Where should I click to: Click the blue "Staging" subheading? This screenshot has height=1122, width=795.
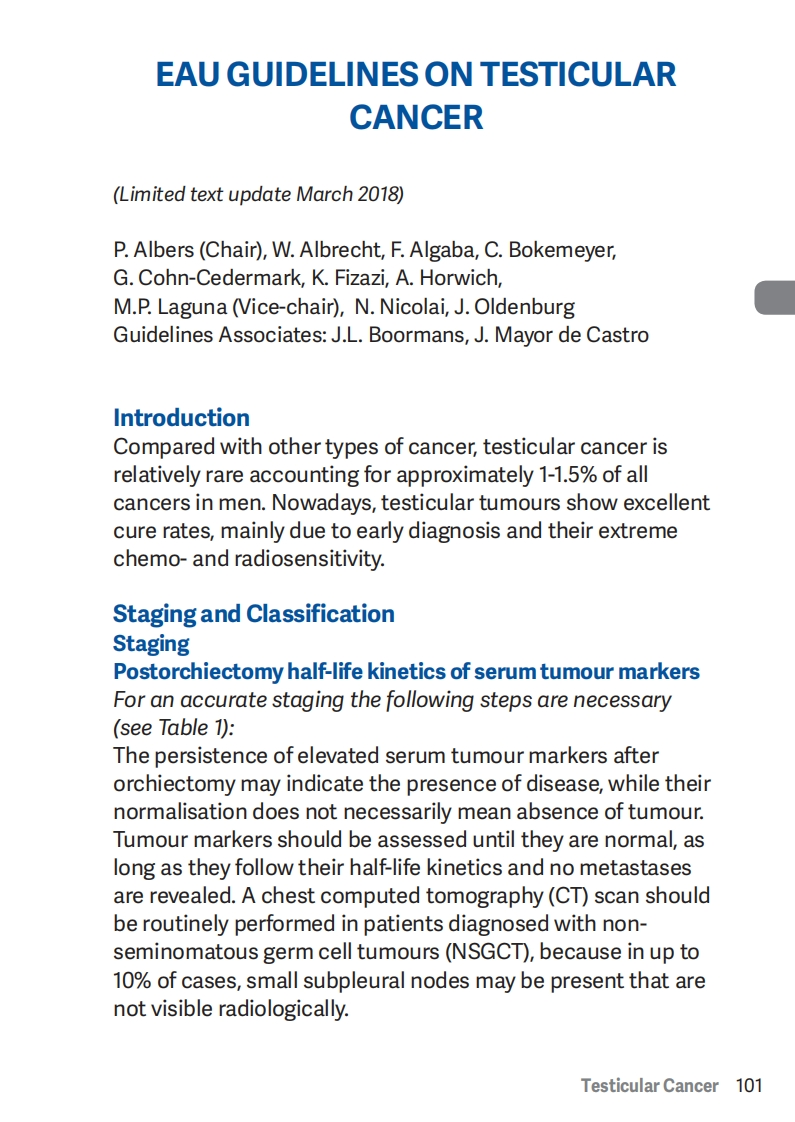coord(151,643)
